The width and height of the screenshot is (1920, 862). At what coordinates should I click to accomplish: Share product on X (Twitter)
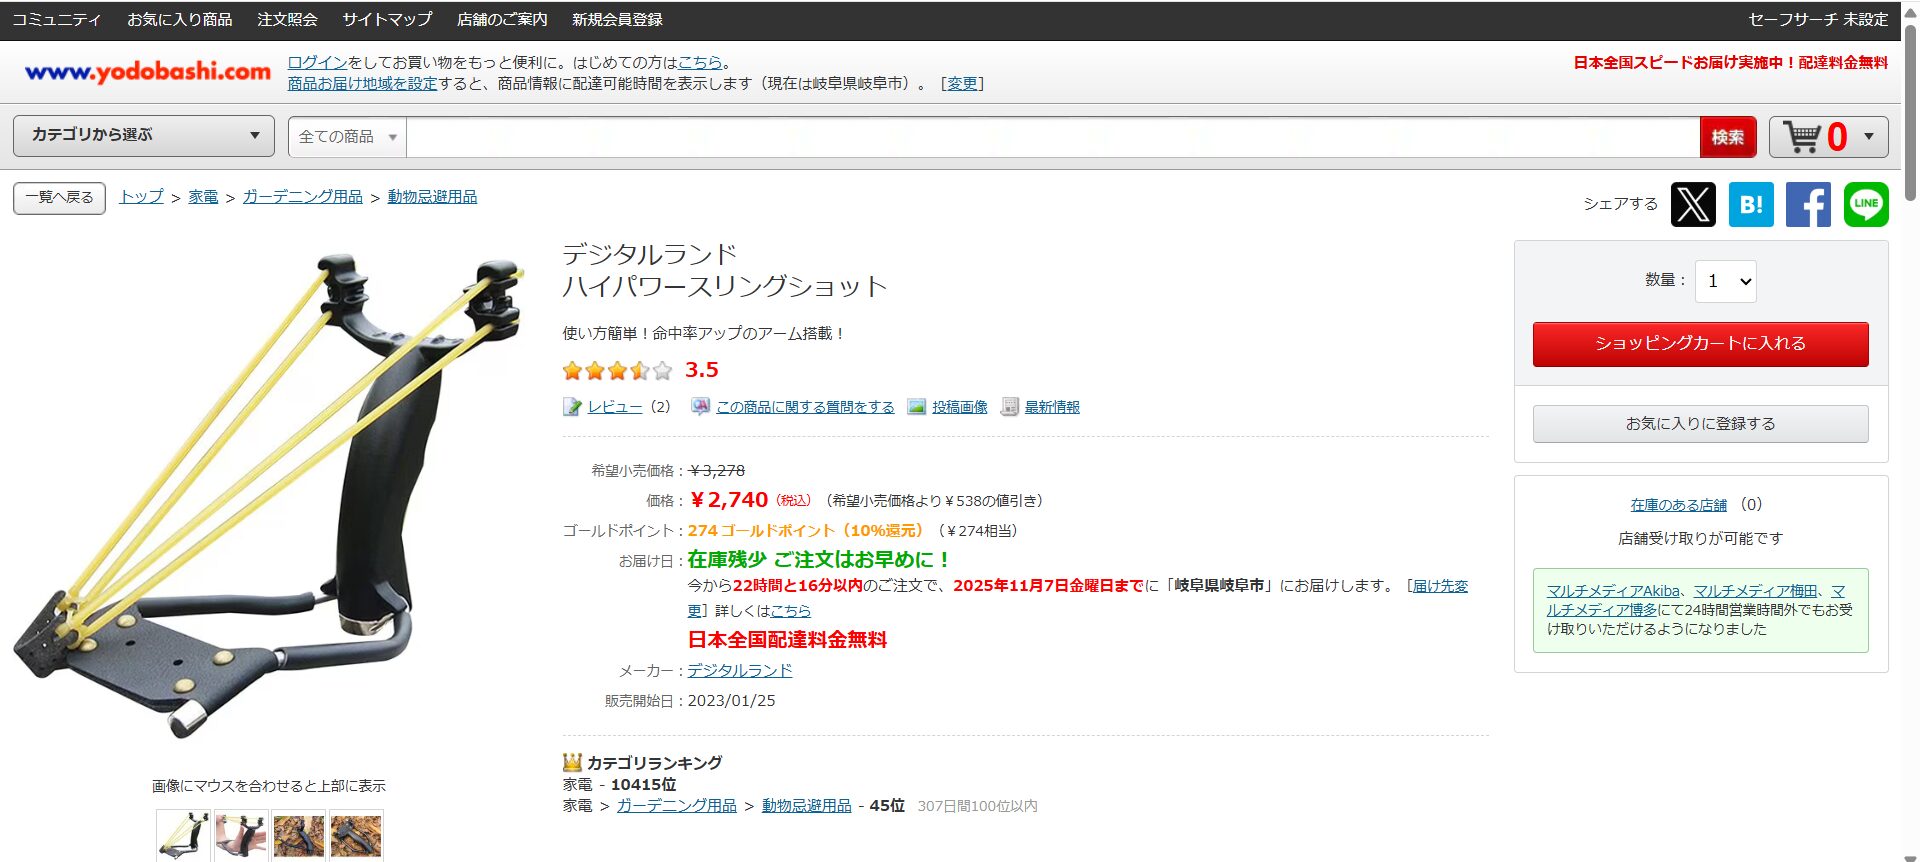1693,204
